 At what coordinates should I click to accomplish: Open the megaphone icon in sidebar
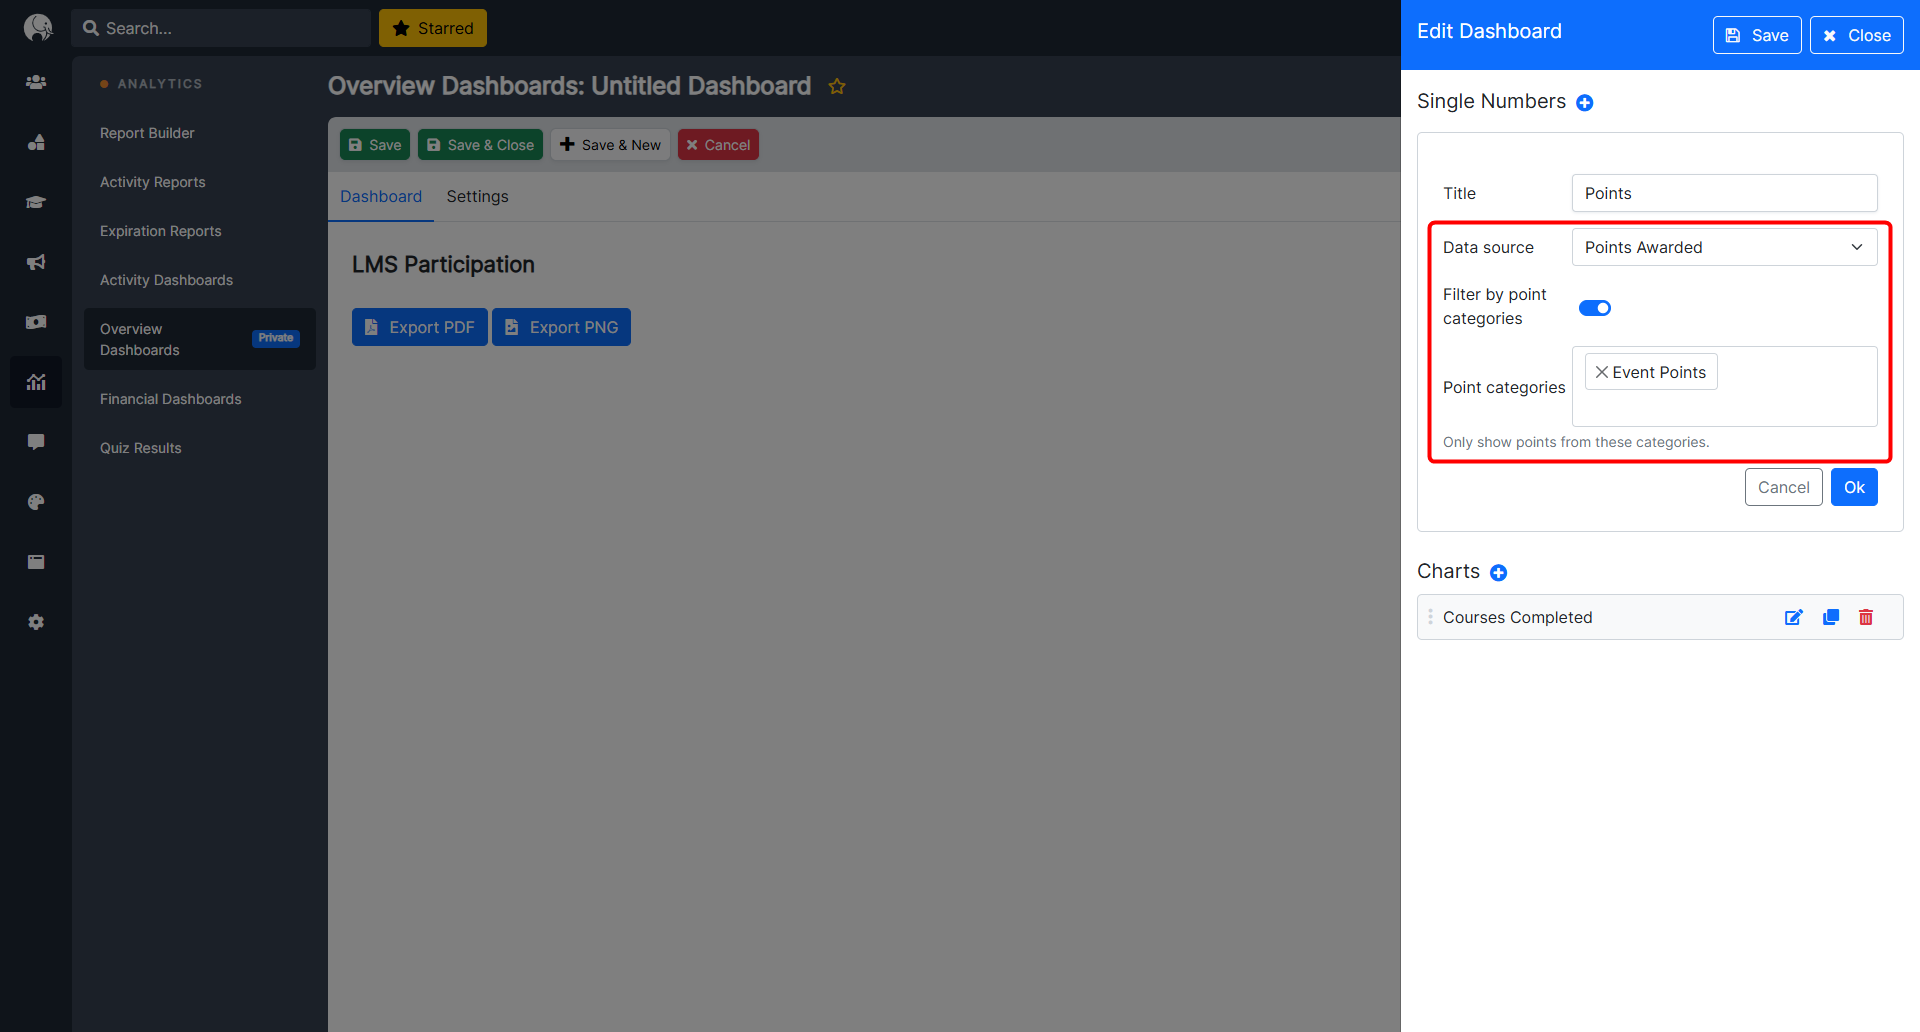point(36,262)
